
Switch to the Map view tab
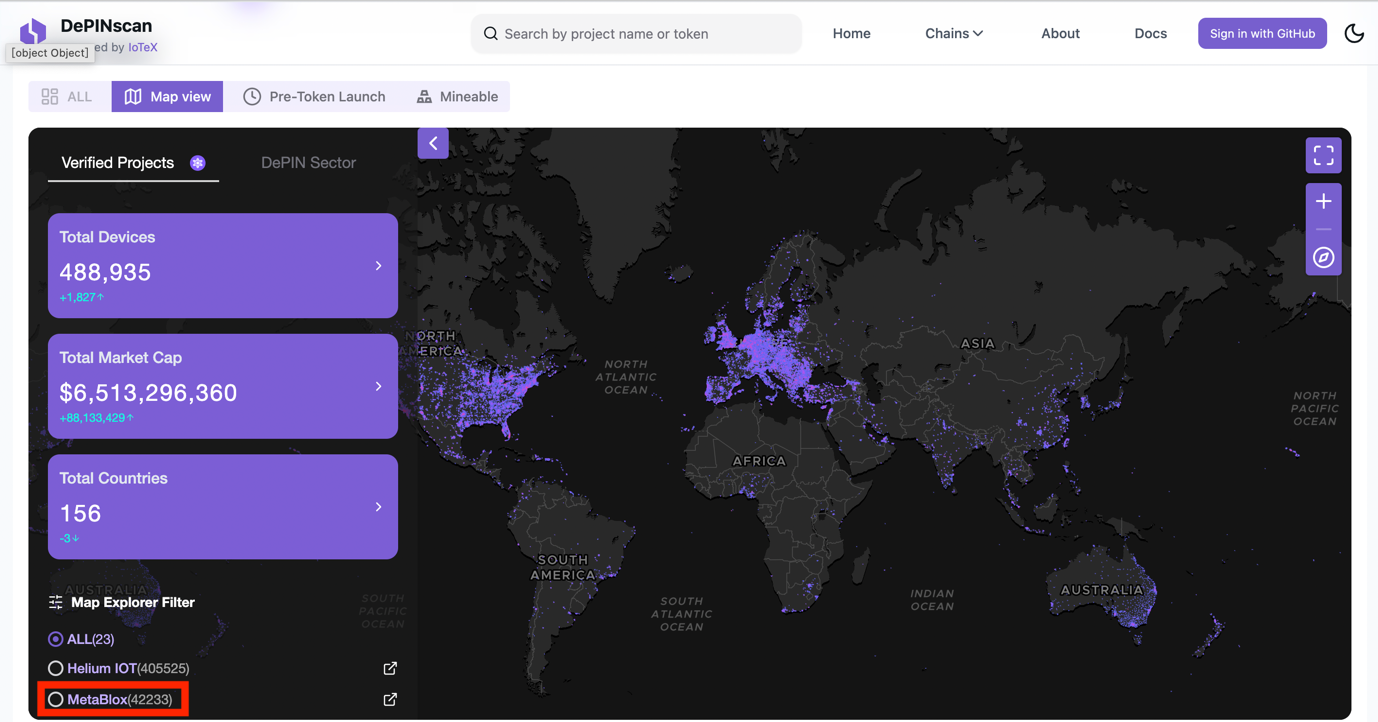click(167, 96)
